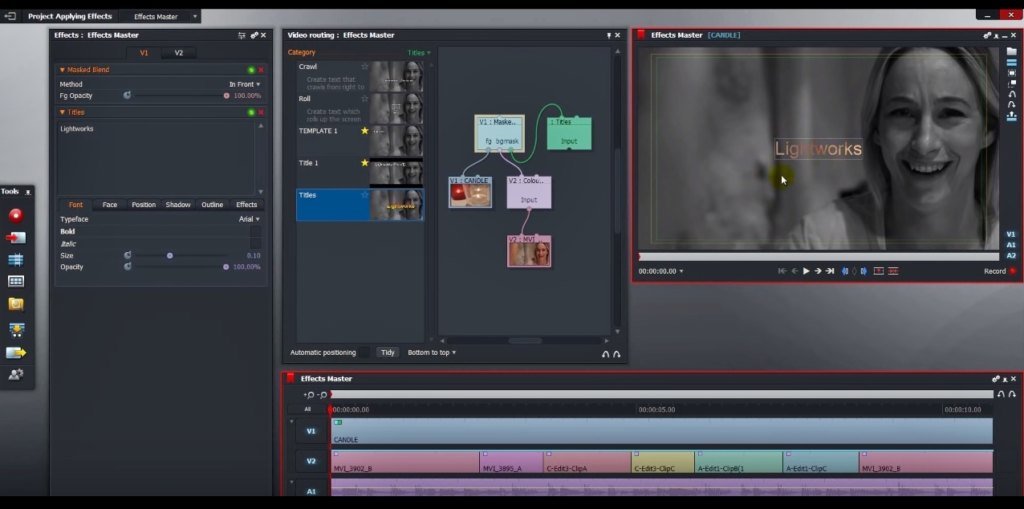Click the lower curved arrow icon beside viewer
Image resolution: width=1024 pixels, height=509 pixels.
click(1012, 105)
